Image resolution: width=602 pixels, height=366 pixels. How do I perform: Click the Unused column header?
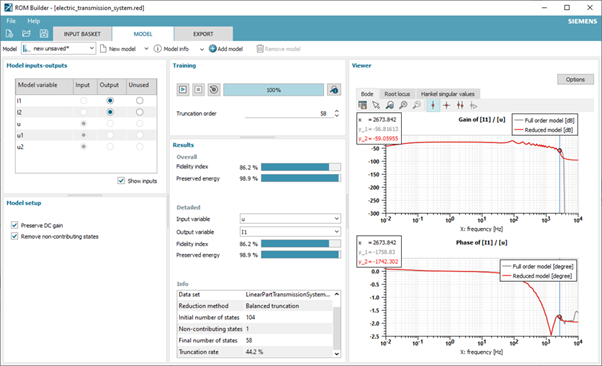point(141,85)
